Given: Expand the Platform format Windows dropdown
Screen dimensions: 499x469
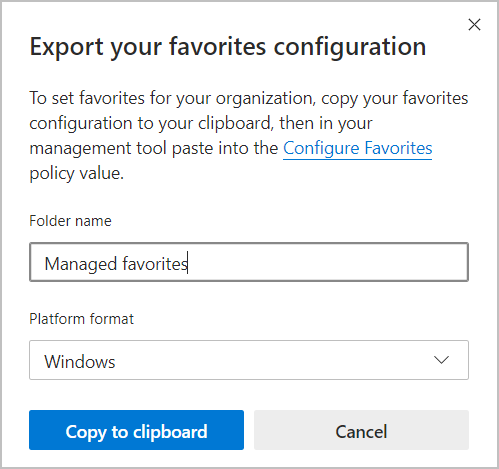Looking at the screenshot, I should tap(249, 360).
